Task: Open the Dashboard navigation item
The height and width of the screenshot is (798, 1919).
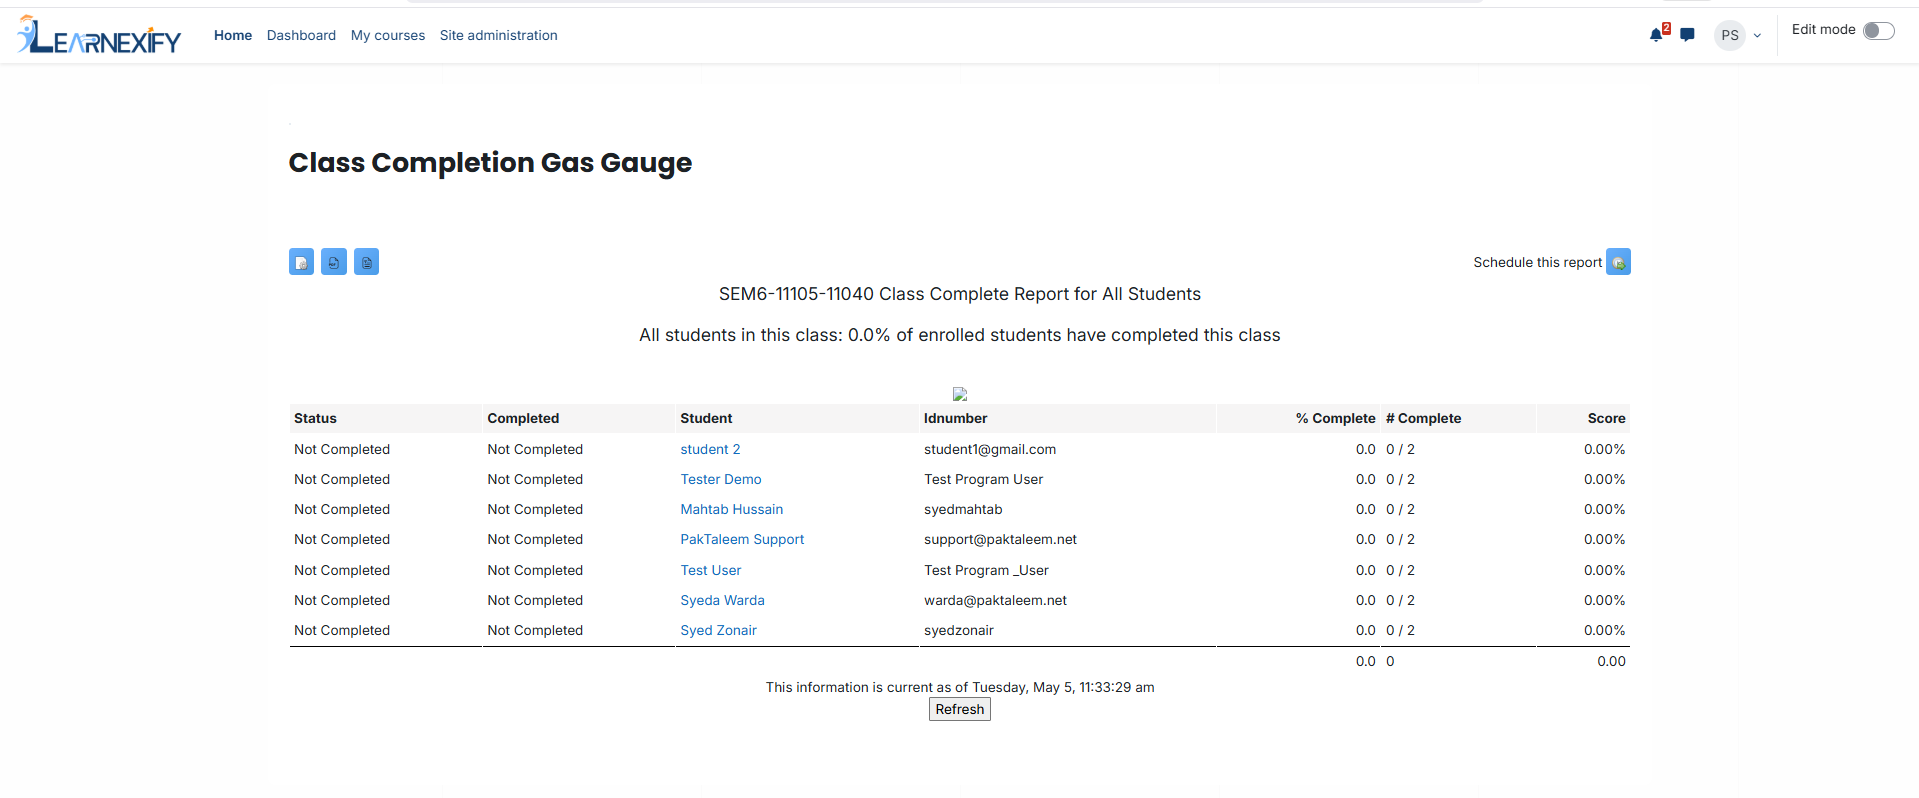Action: [301, 35]
